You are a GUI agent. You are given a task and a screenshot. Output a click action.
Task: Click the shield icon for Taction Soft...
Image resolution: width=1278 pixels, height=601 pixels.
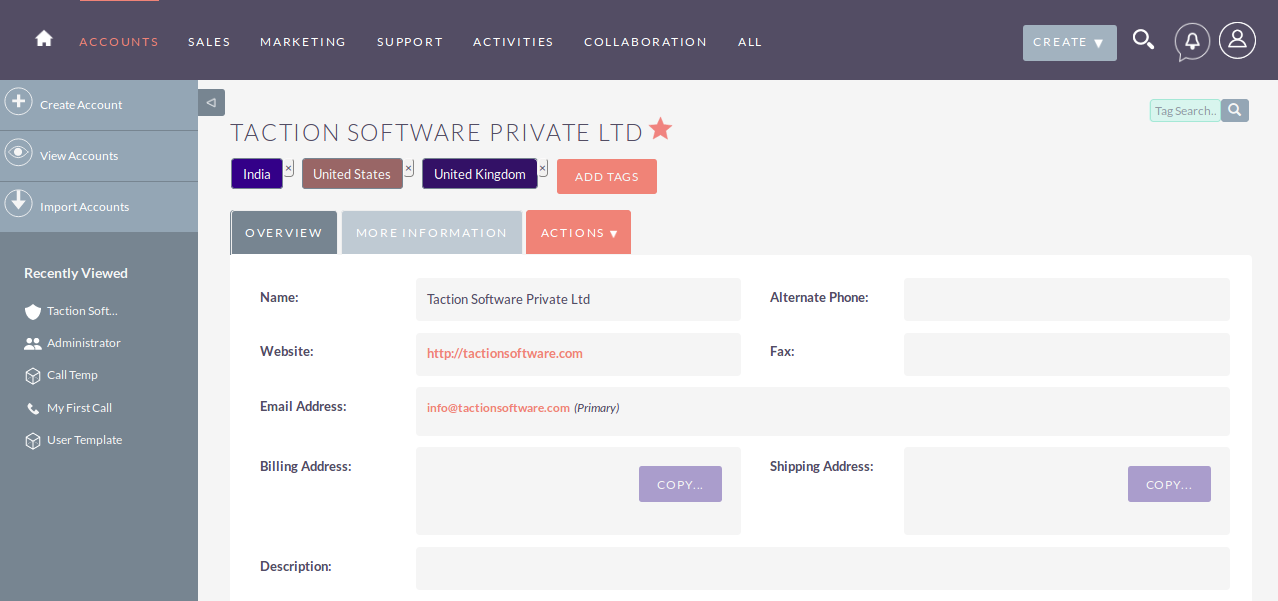[x=33, y=311]
